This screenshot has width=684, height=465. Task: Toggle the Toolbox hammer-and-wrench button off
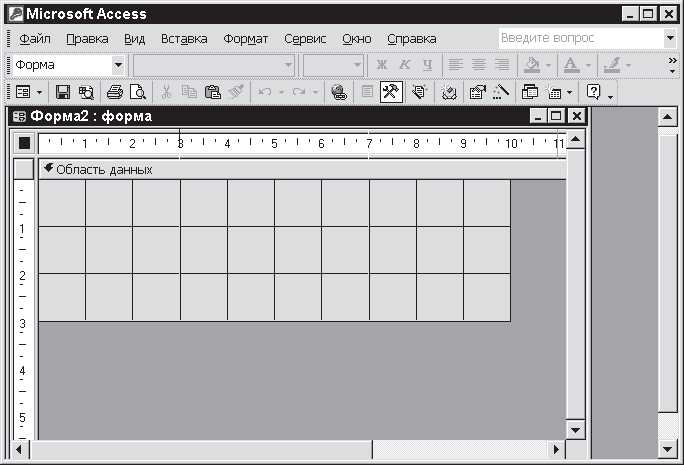click(x=391, y=92)
